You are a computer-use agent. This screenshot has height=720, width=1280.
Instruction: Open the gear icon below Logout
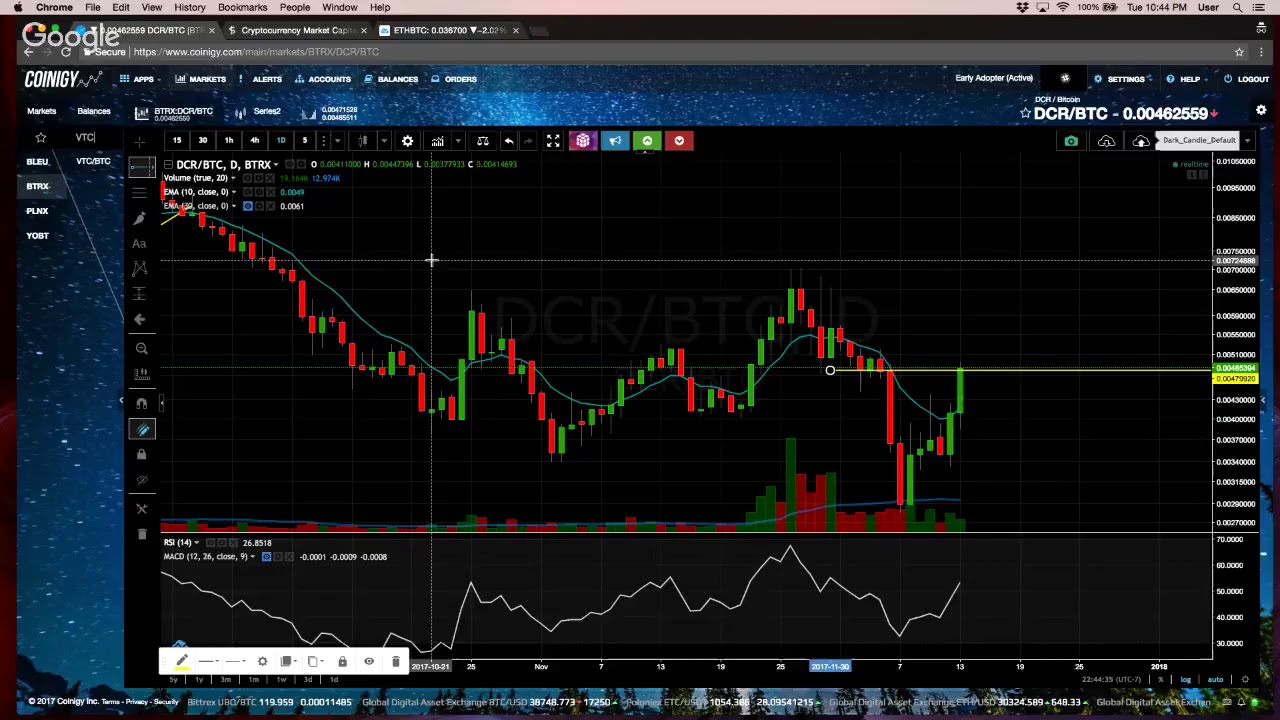click(1261, 111)
